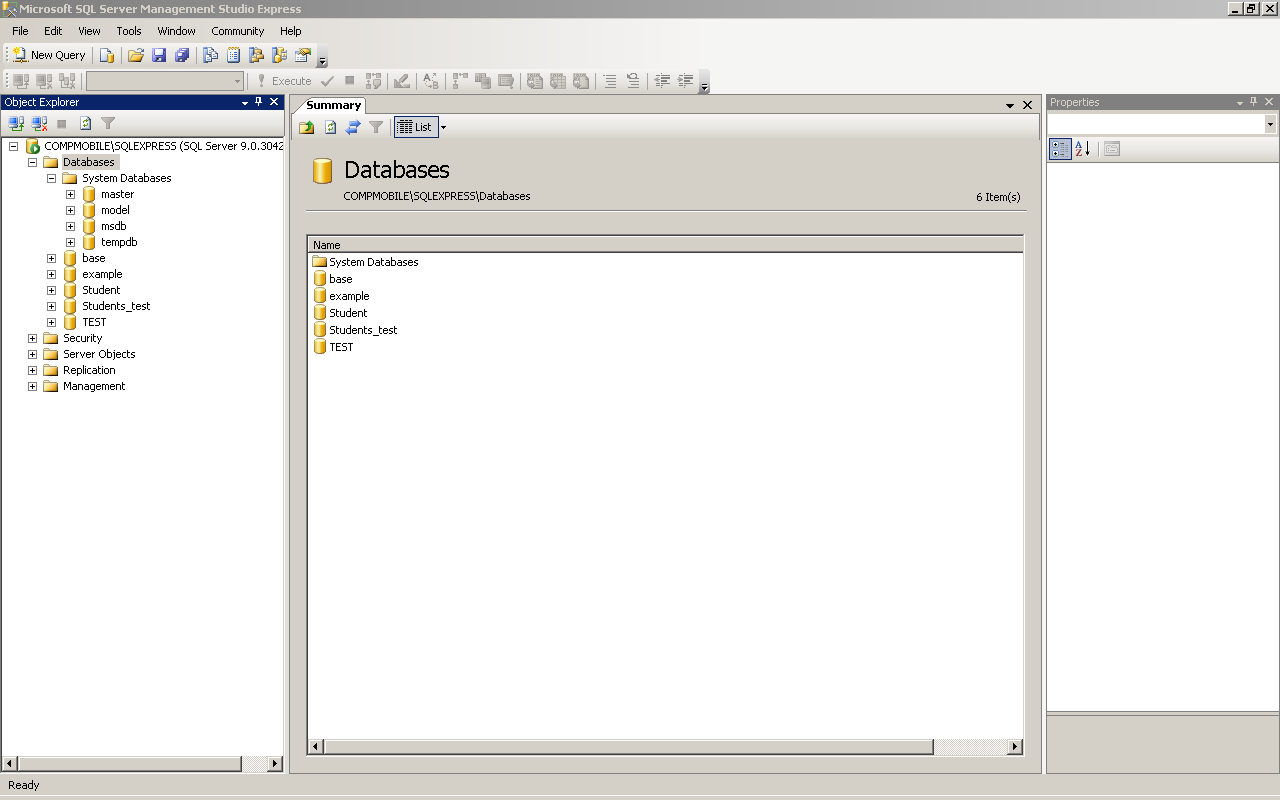Select example in the Summary list
Screen dimensions: 1280x800
point(349,296)
